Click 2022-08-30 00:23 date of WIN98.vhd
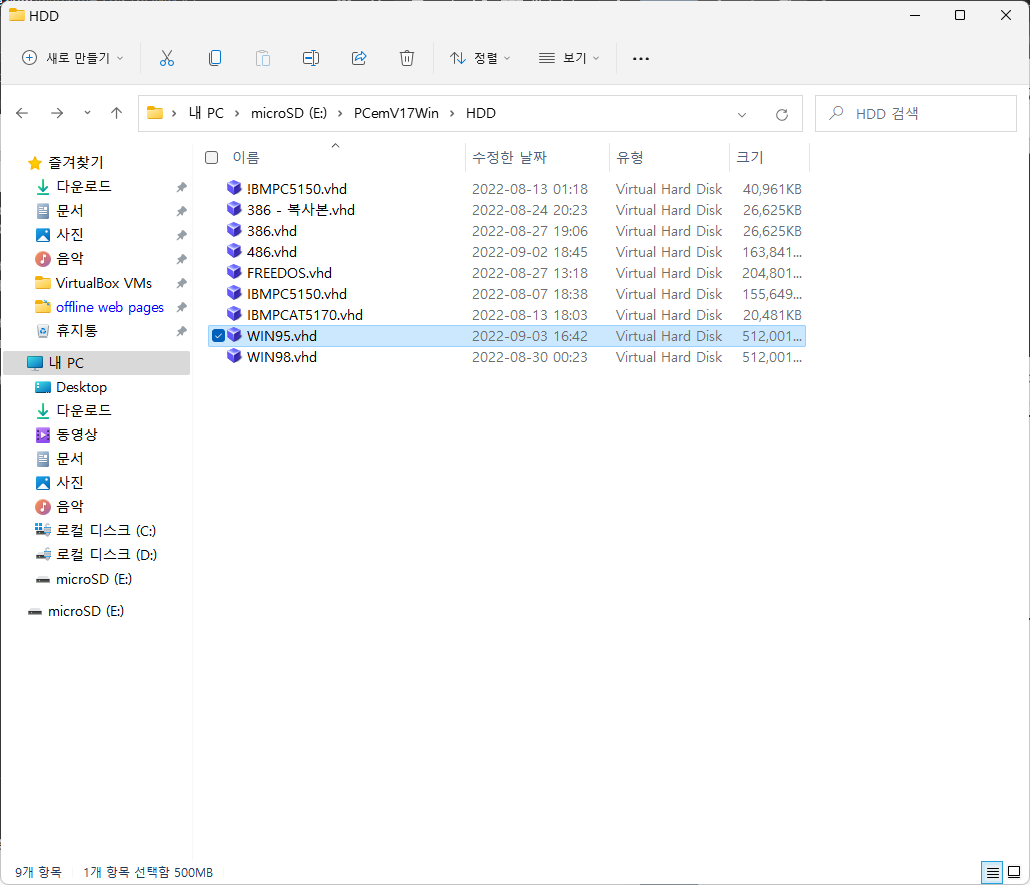Image resolution: width=1030 pixels, height=885 pixels. (x=529, y=357)
